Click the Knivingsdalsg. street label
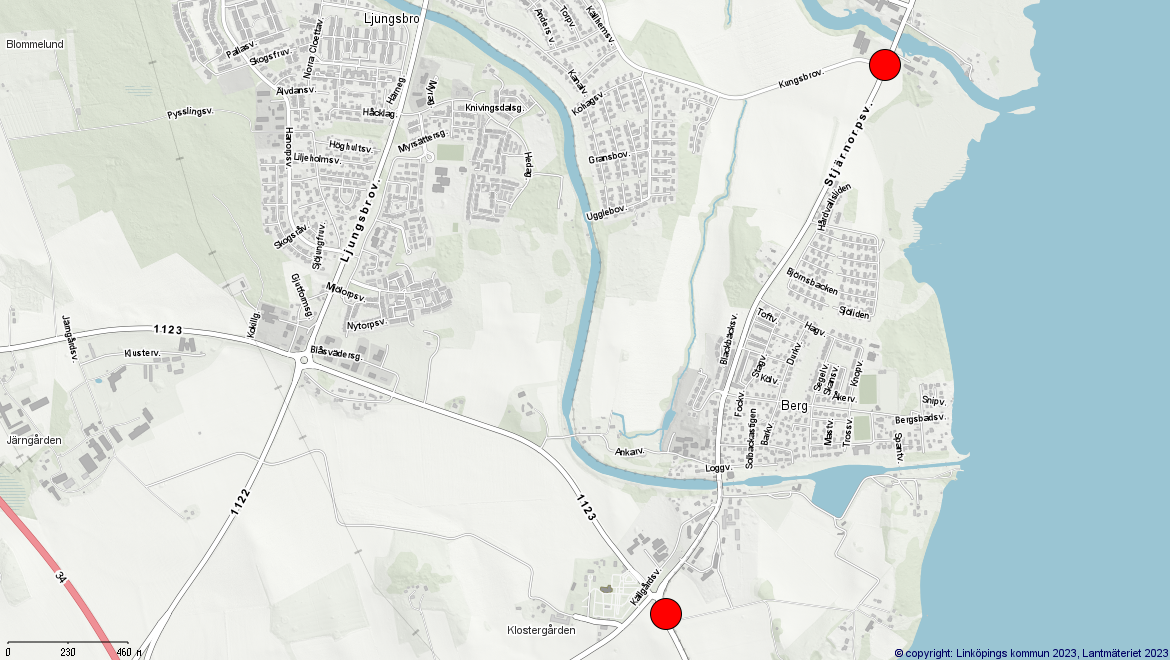The width and height of the screenshot is (1170, 660). (x=494, y=107)
